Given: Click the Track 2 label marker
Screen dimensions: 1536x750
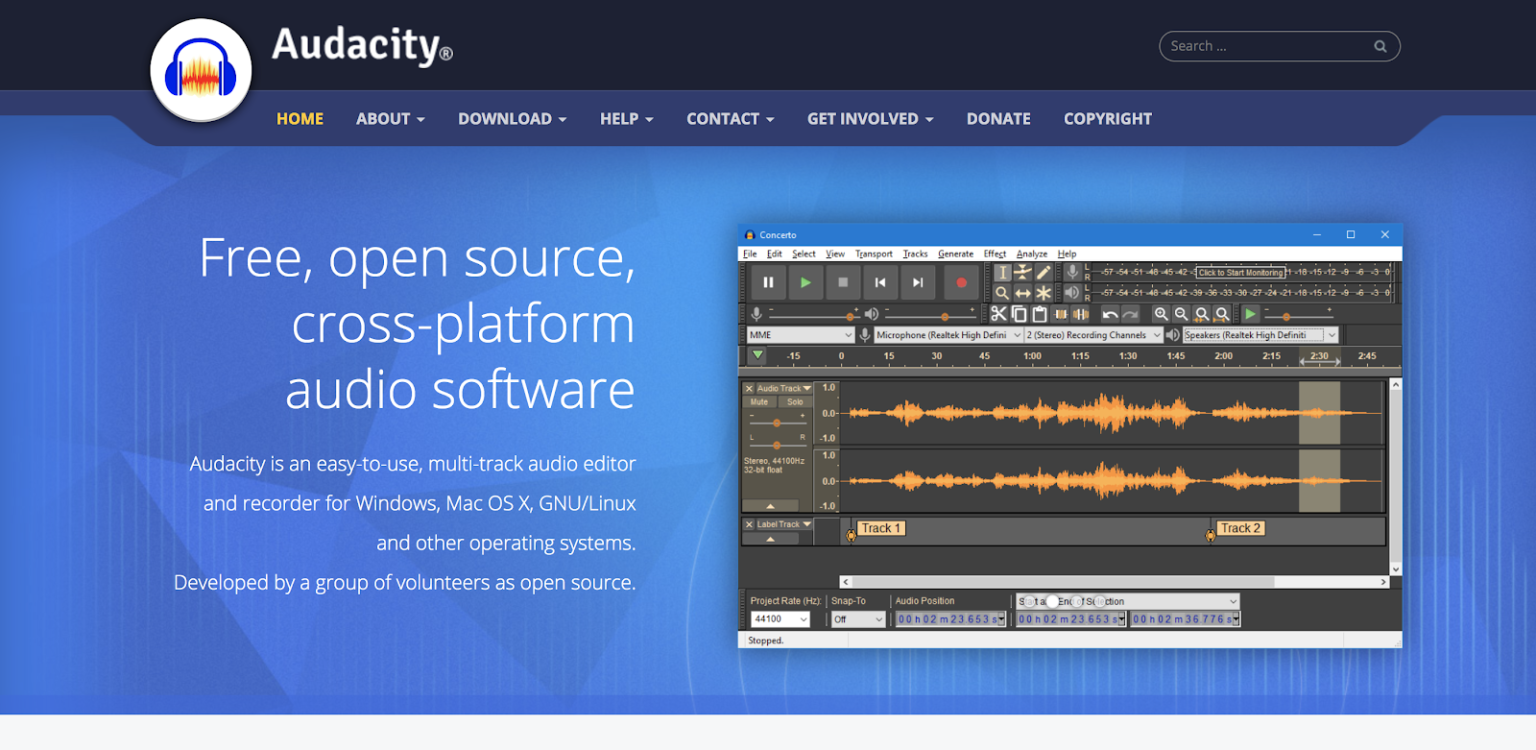Looking at the screenshot, I should [1240, 528].
